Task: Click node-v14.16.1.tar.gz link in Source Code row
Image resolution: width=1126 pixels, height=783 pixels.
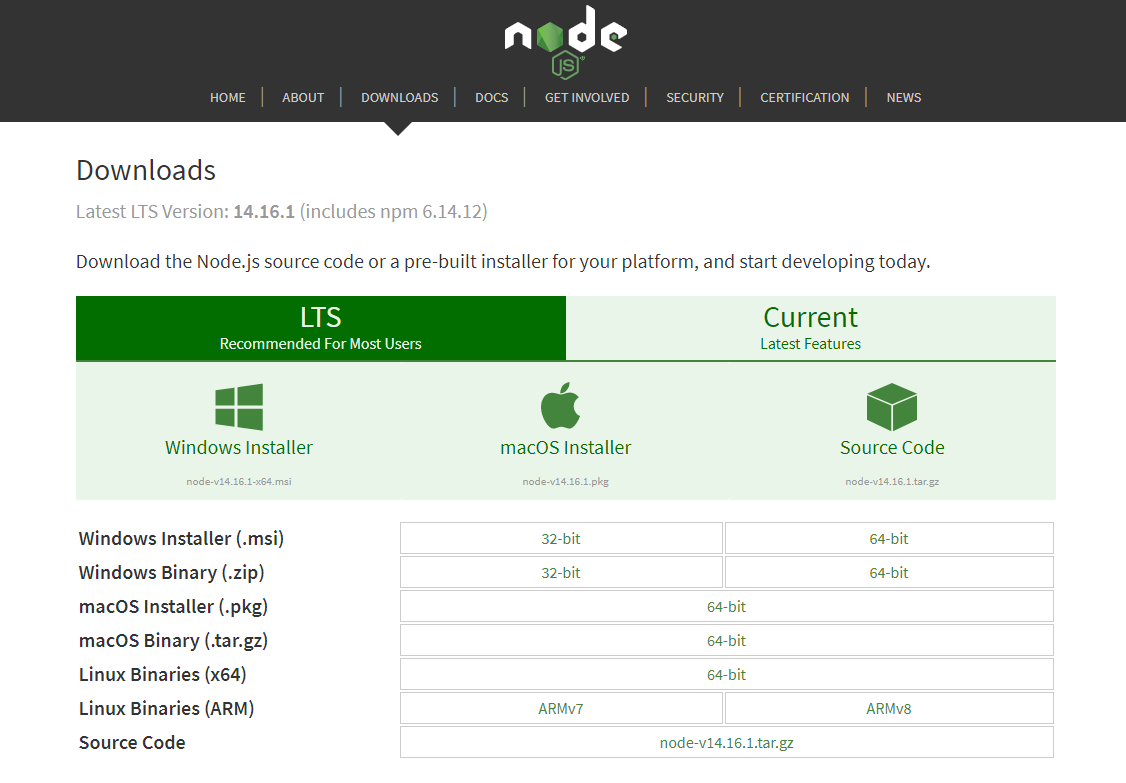Action: tap(726, 743)
